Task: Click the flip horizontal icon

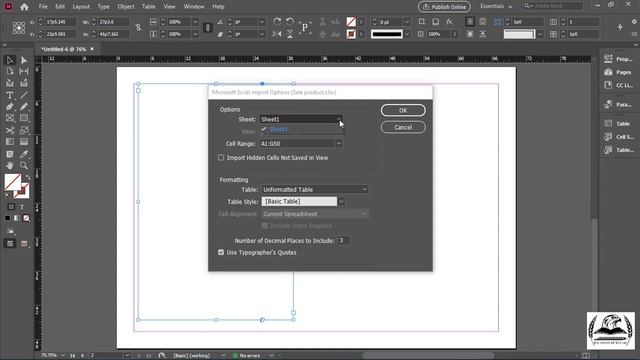Action: click(277, 34)
